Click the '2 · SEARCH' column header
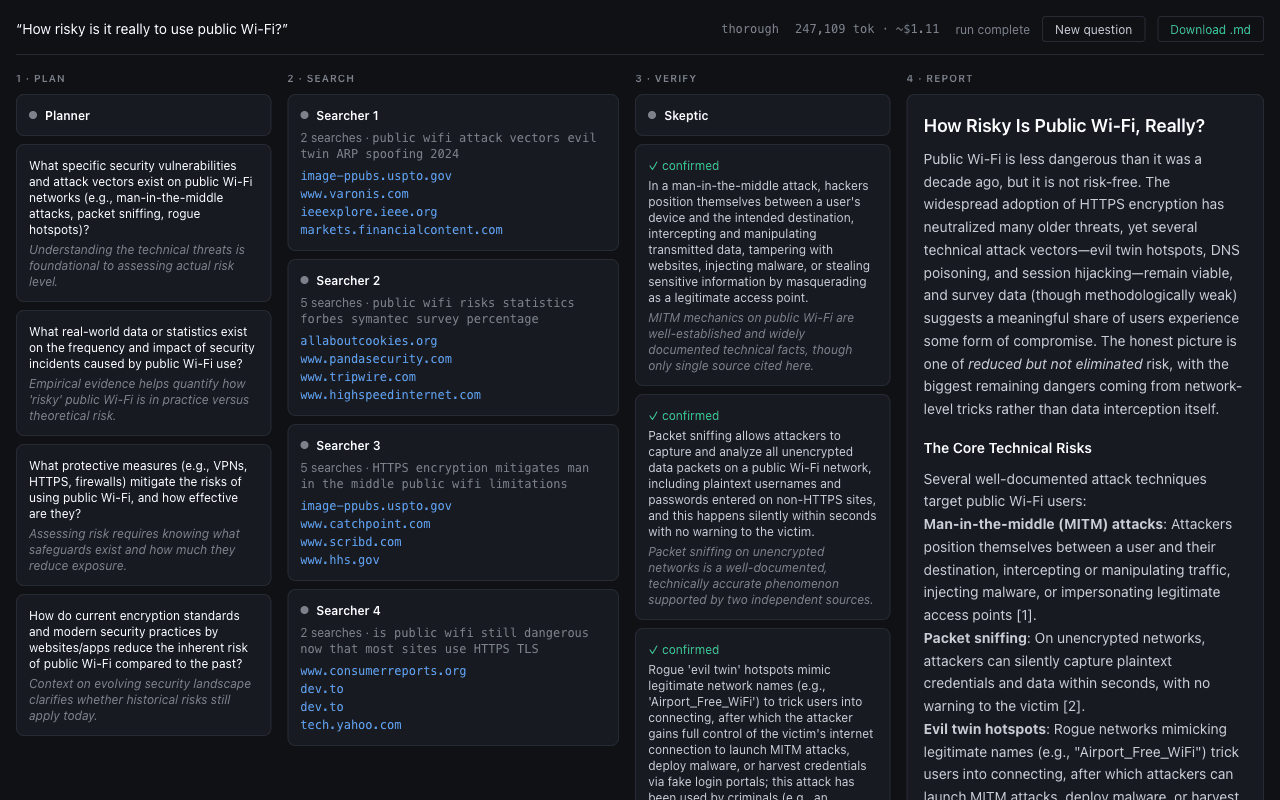Screen dimensions: 1280x800 tap(321, 79)
